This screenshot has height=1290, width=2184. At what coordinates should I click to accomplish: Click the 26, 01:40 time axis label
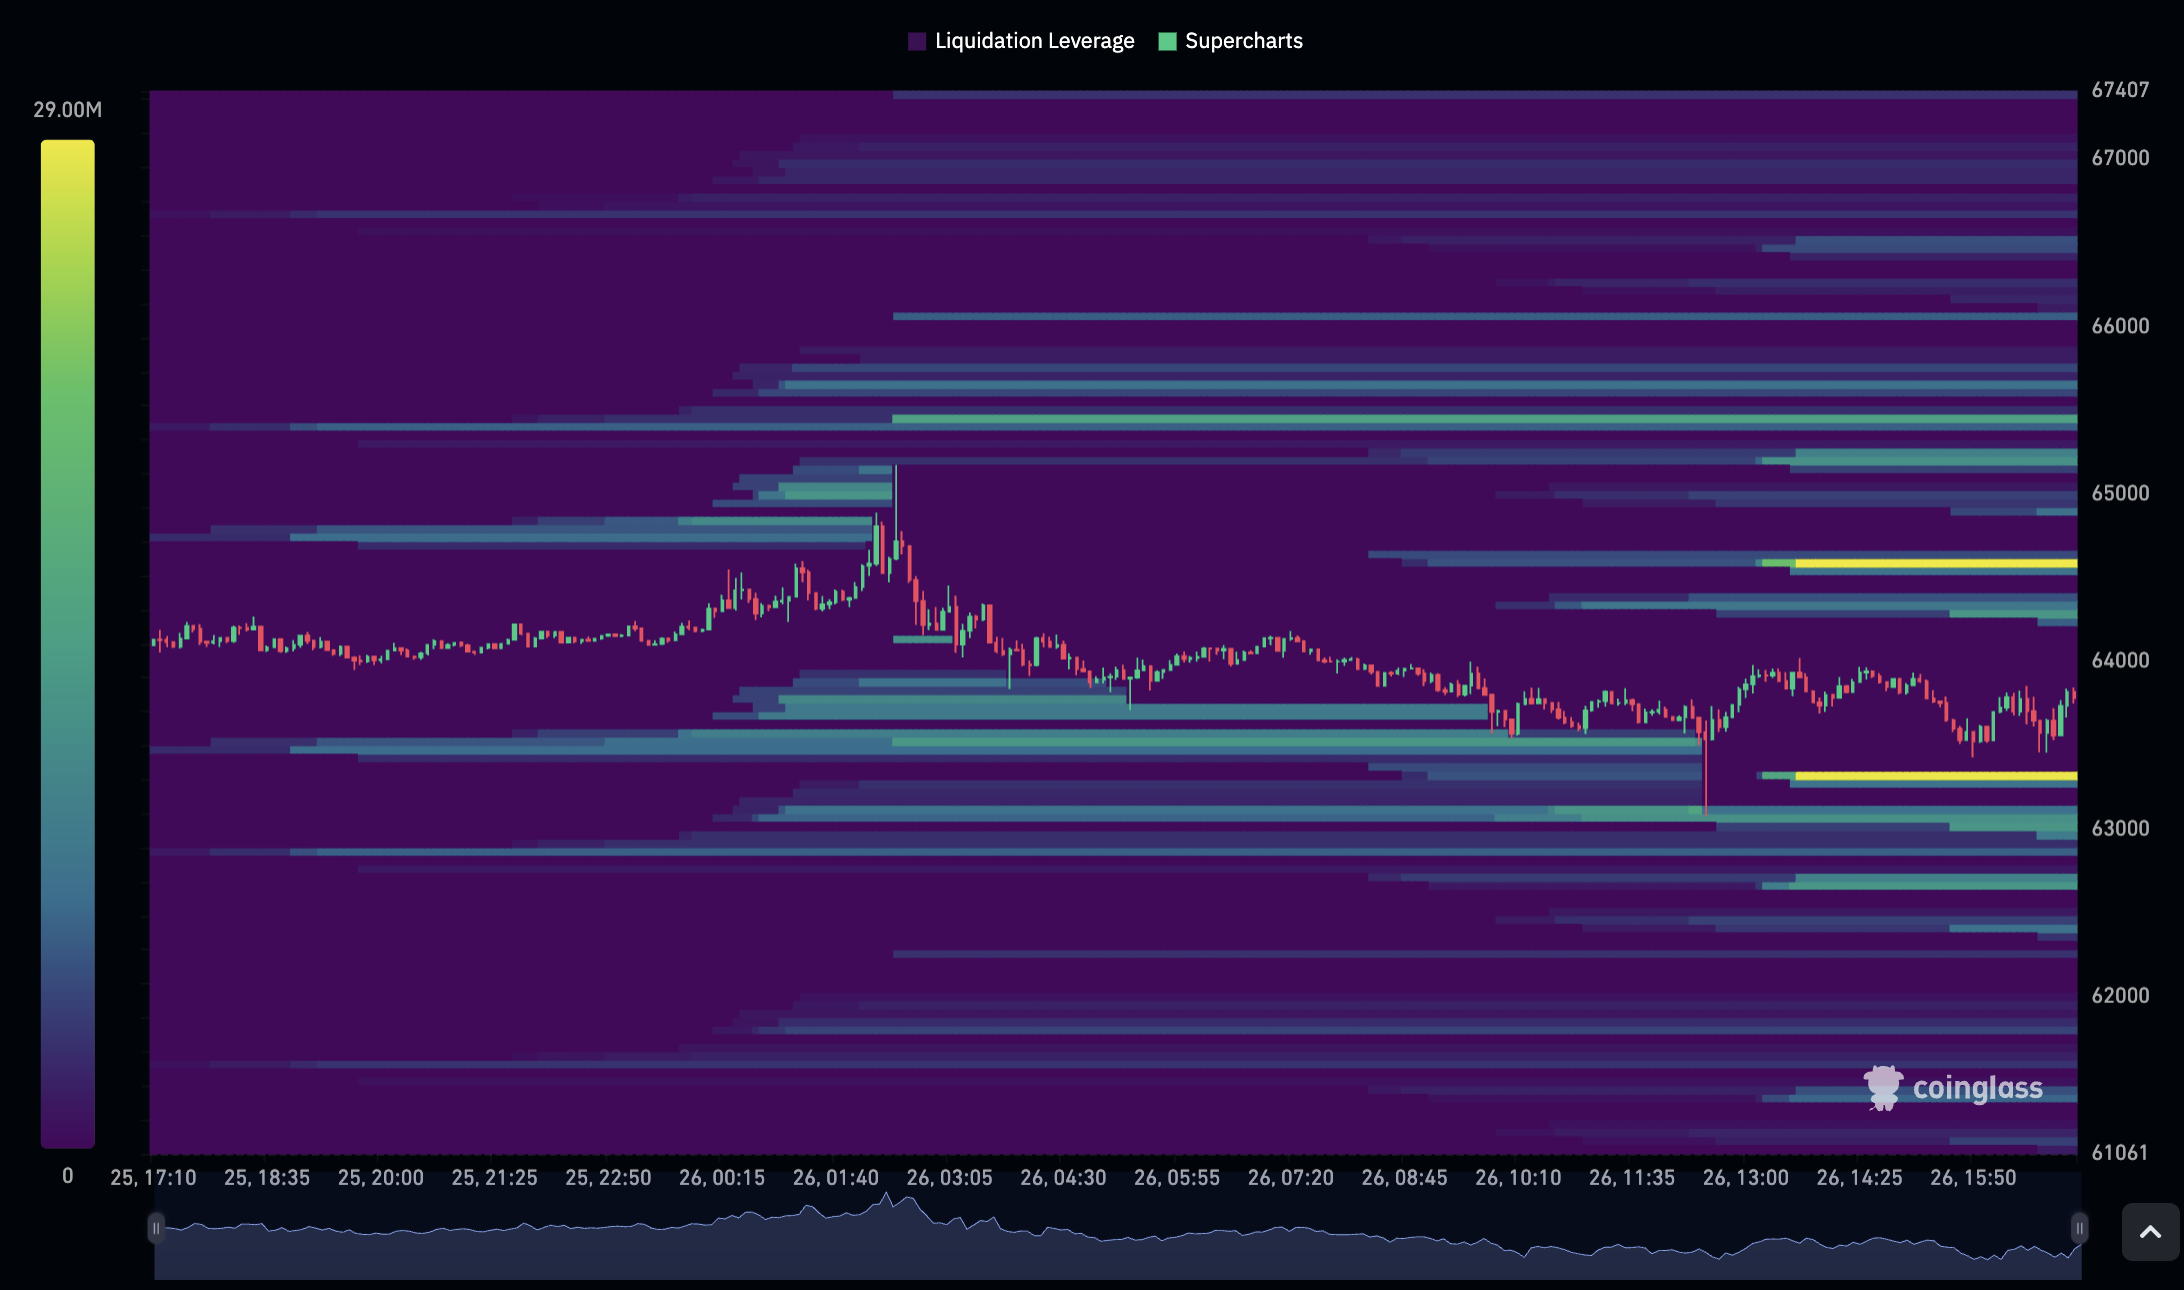836,1178
